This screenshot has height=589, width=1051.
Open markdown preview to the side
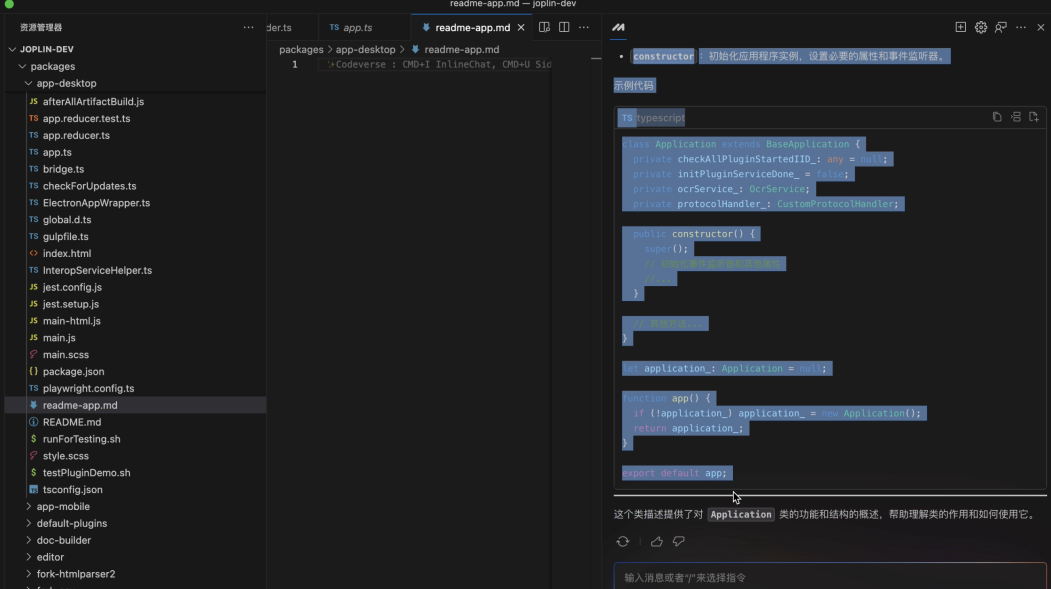[544, 27]
